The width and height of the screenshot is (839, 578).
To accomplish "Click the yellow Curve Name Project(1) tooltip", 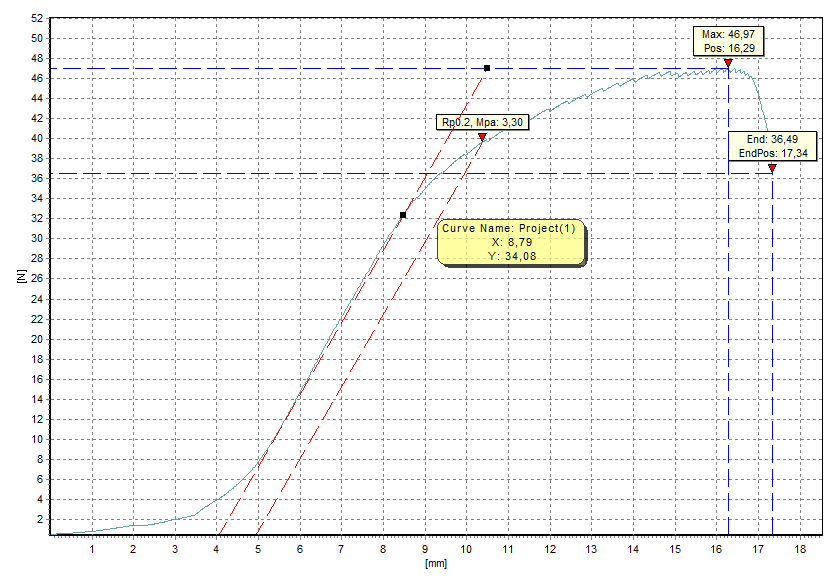I will (x=512, y=242).
